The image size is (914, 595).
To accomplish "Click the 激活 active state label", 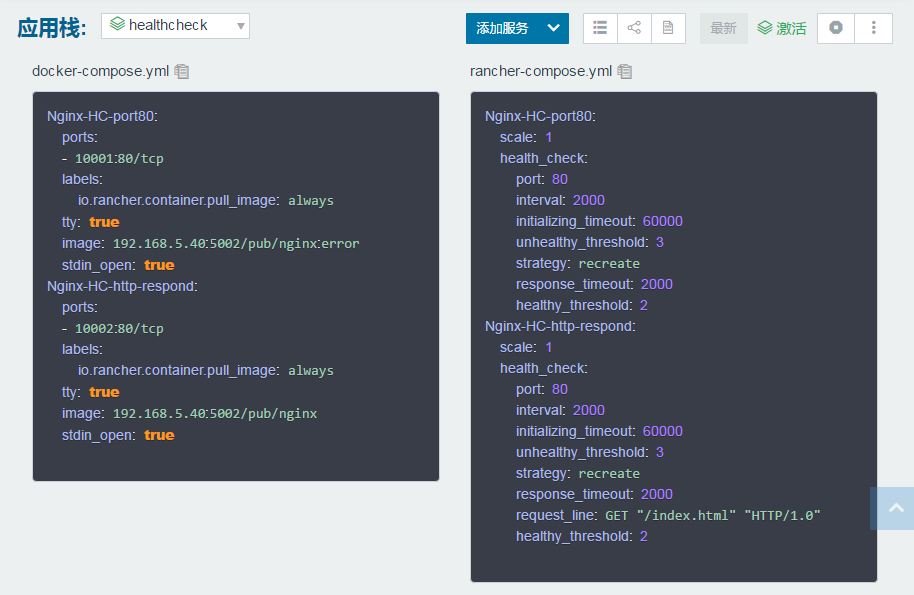I will click(781, 28).
